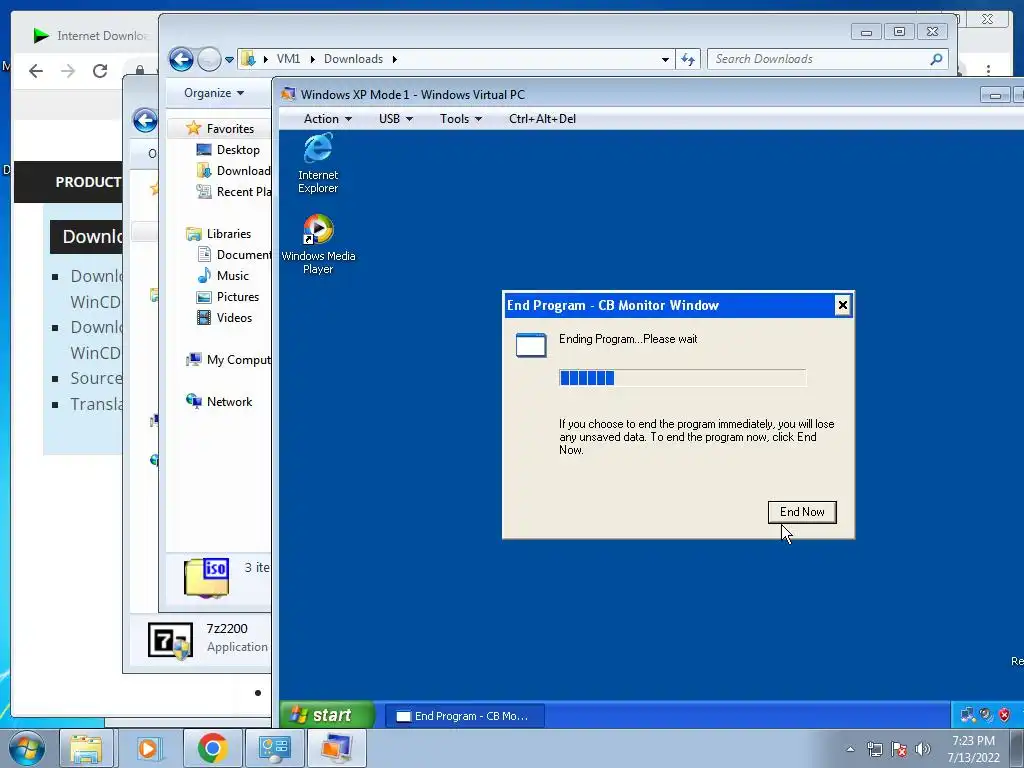1024x768 pixels.
Task: Select Libraries in navigation pane
Action: 229,233
